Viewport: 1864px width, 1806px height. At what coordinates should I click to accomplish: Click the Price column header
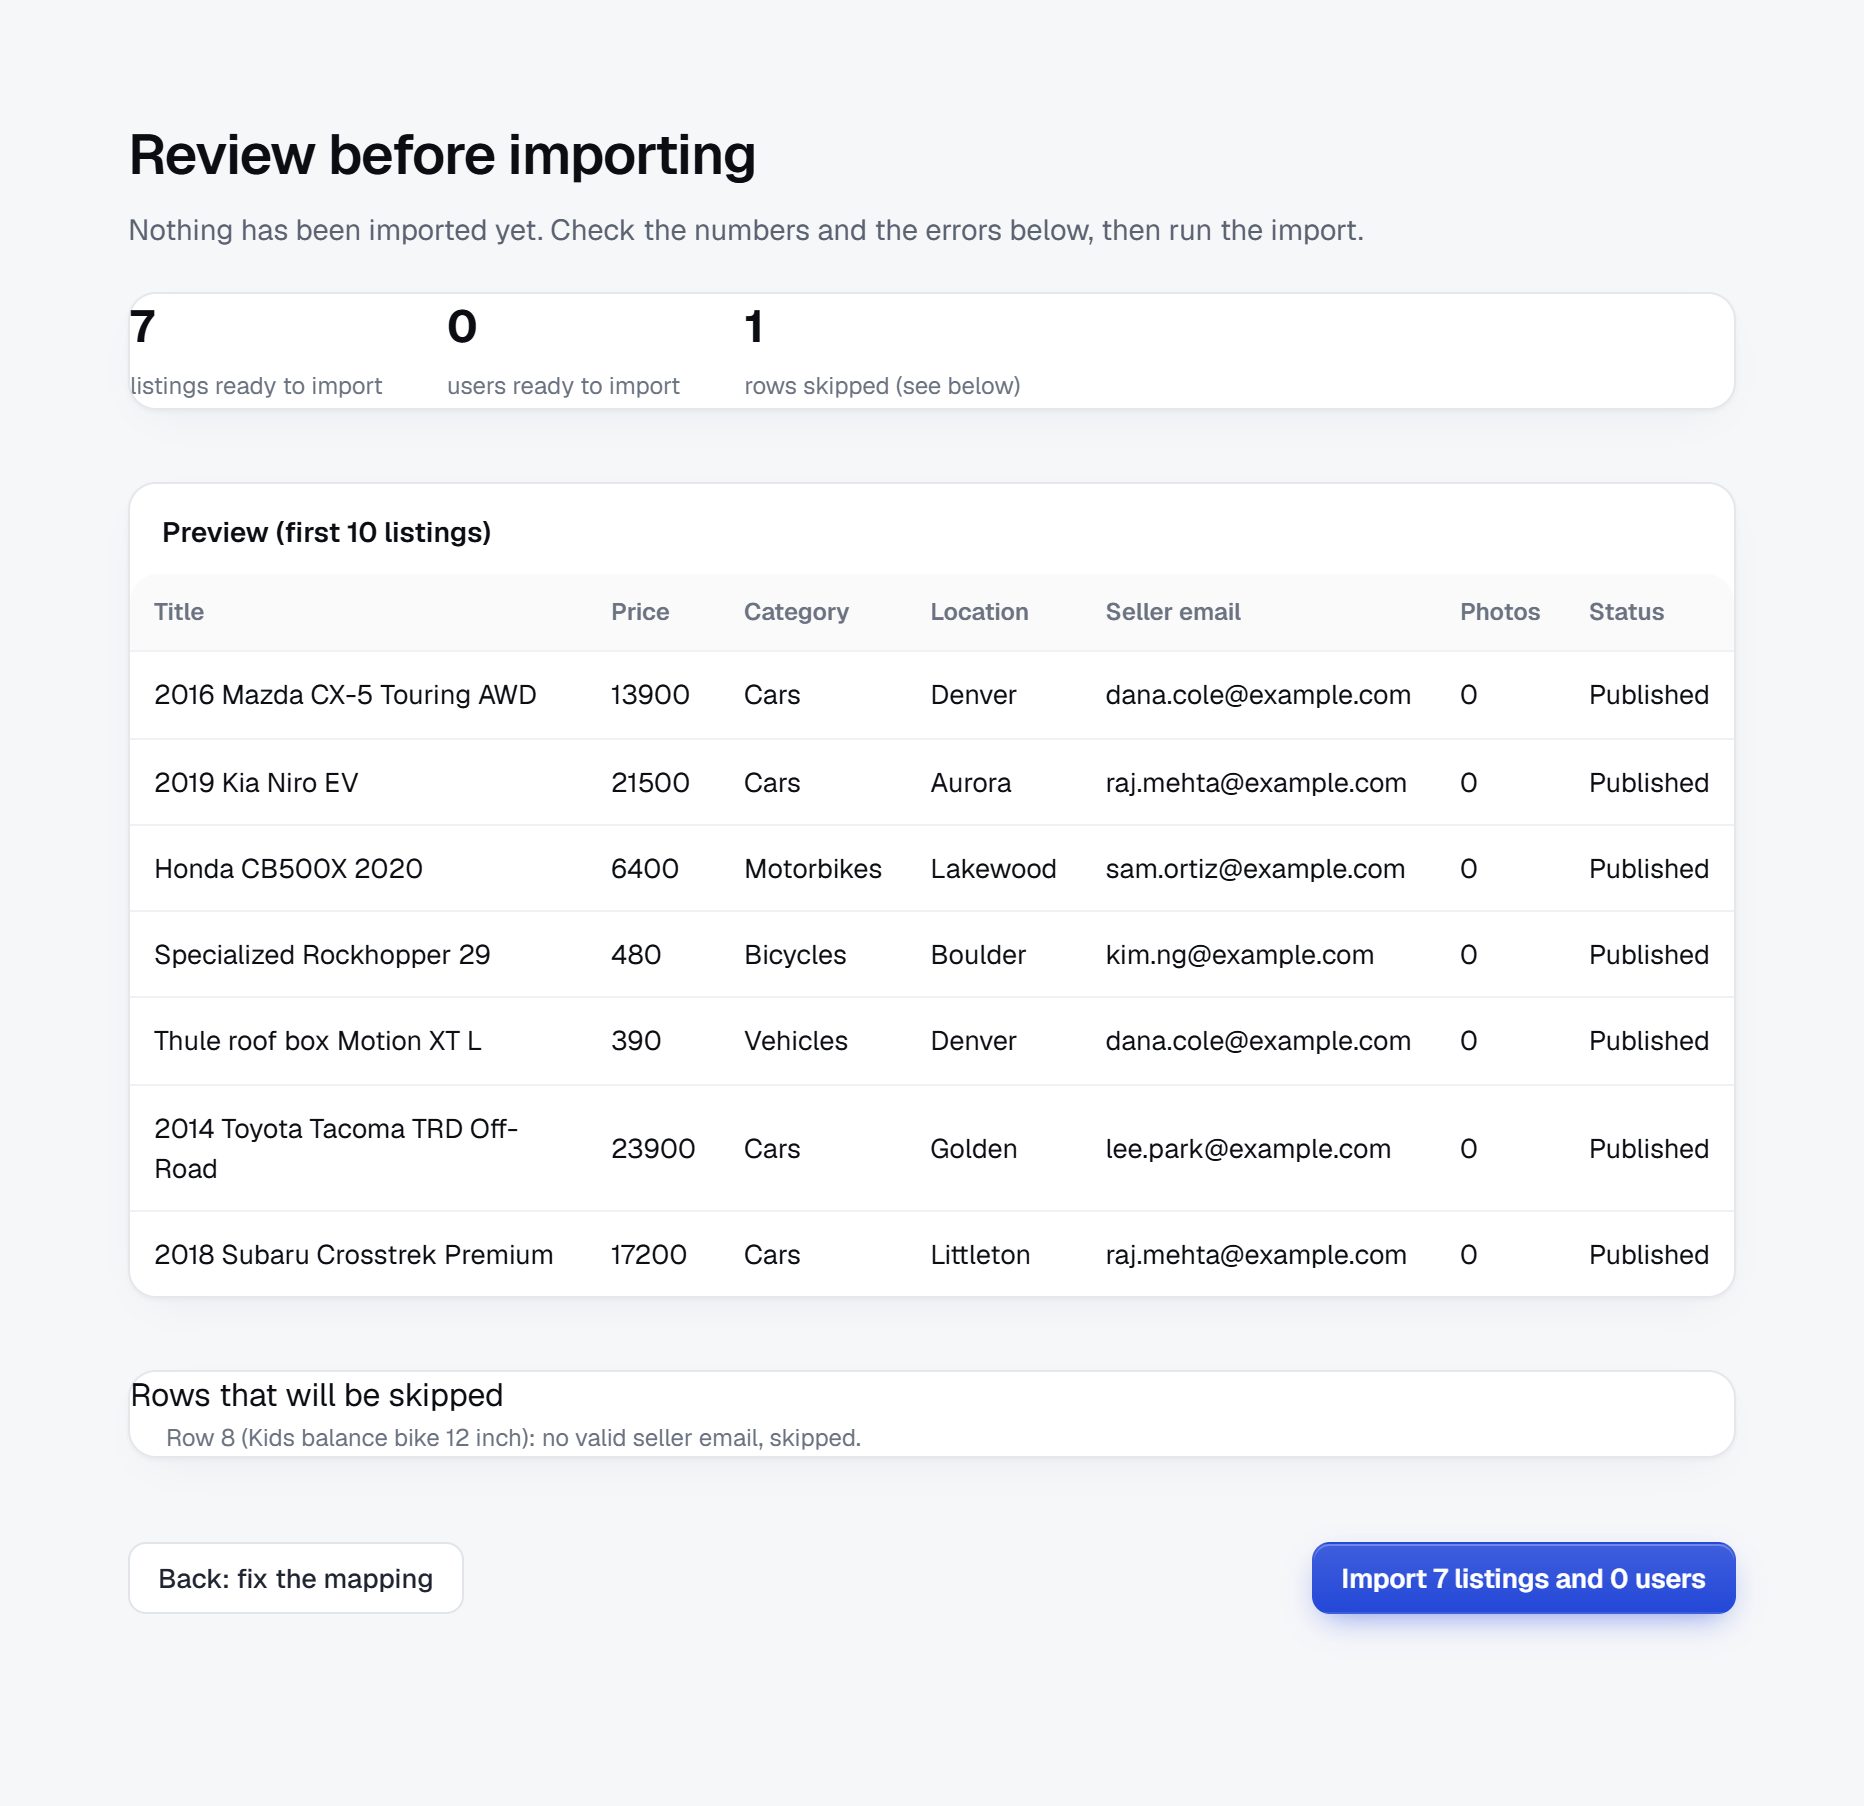[x=640, y=612]
